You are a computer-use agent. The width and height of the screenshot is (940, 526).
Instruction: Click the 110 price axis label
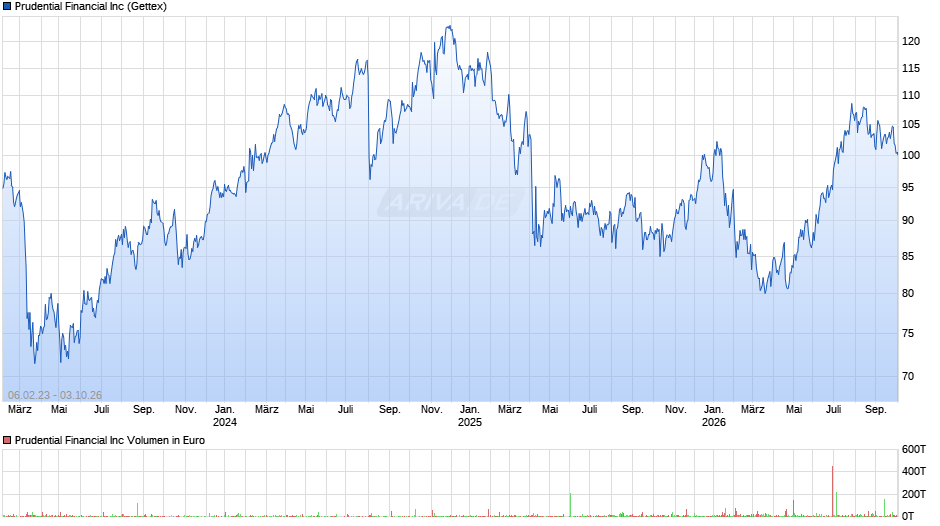[x=911, y=95]
